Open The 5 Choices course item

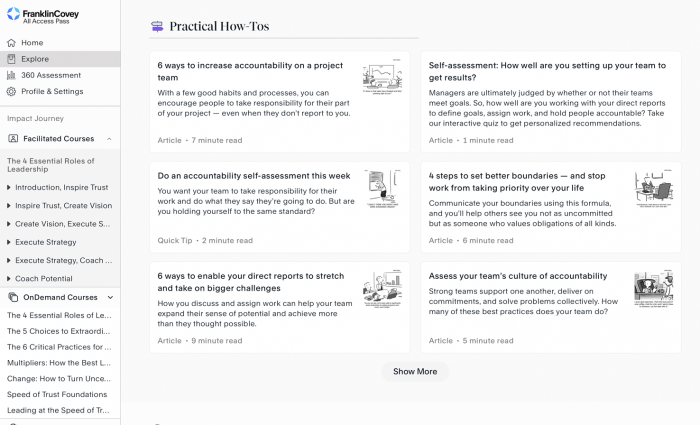59,331
